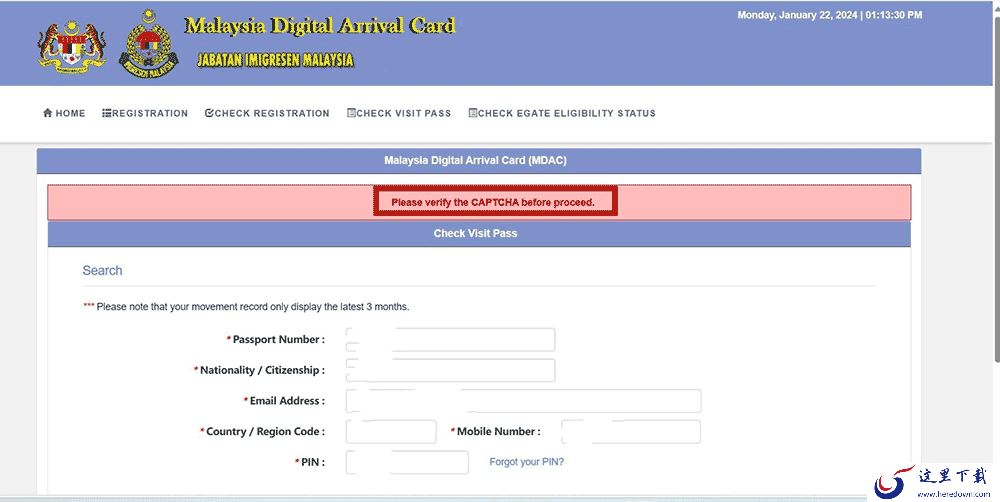Click the Imigresen Malaysia crest logo
The height and width of the screenshot is (502, 1000).
click(x=149, y=43)
